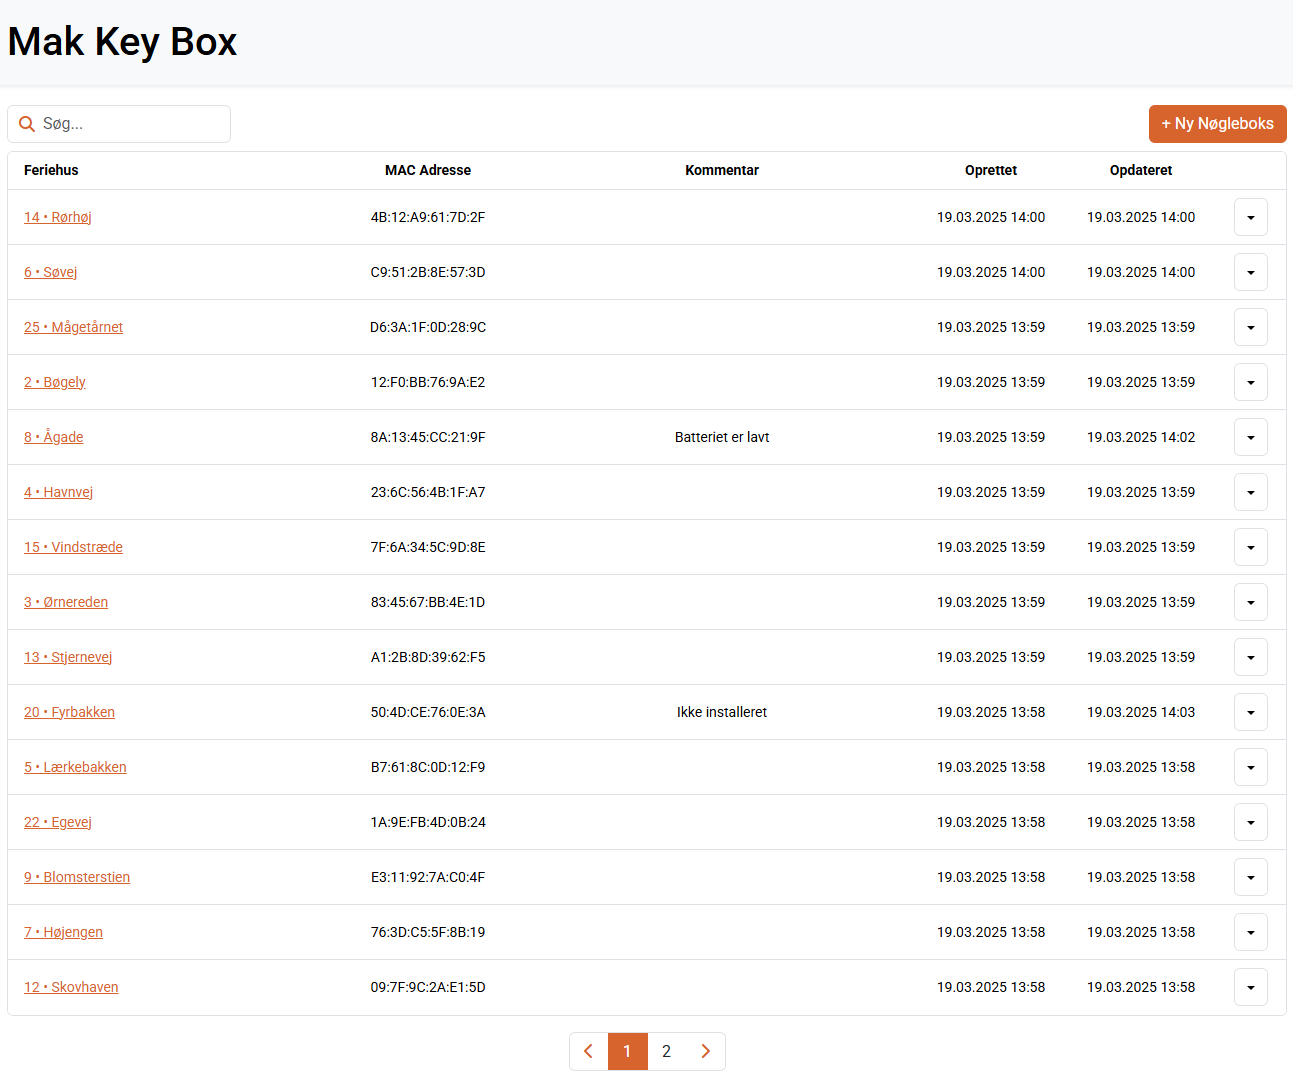Go to next page arrow
Viewport: 1293px width, 1072px height.
705,1051
